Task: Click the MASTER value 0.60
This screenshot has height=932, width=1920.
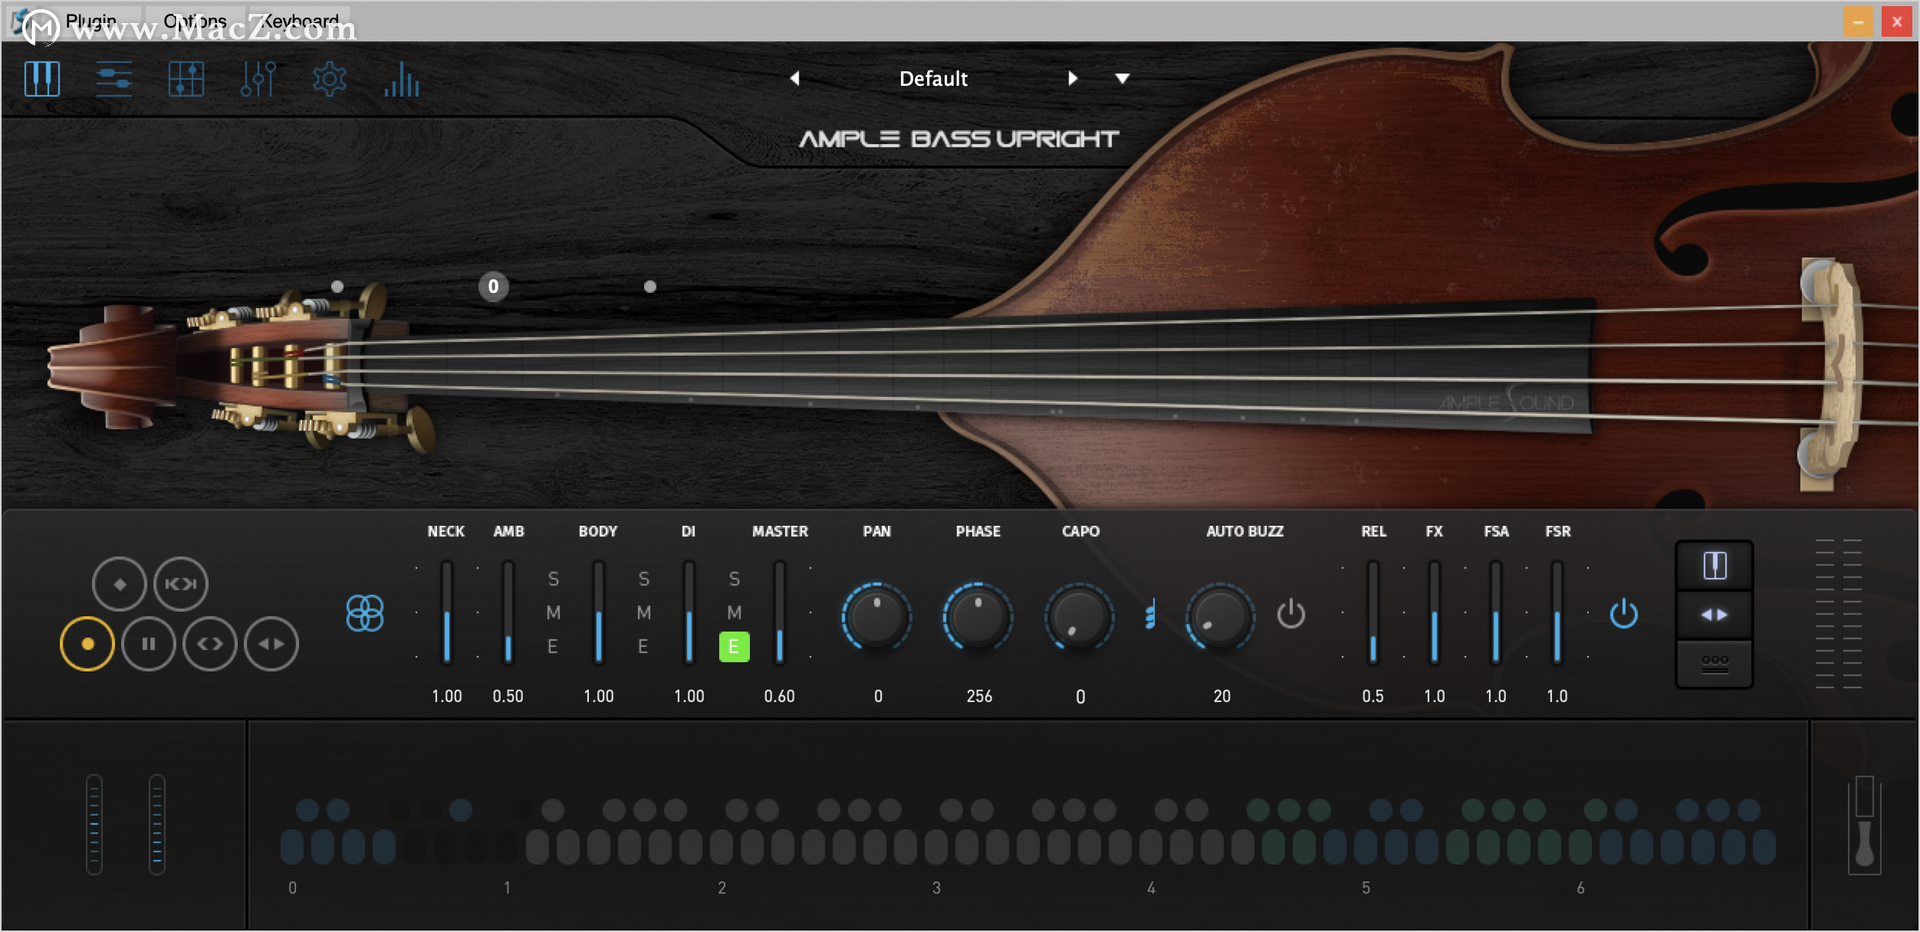Action: click(x=780, y=696)
